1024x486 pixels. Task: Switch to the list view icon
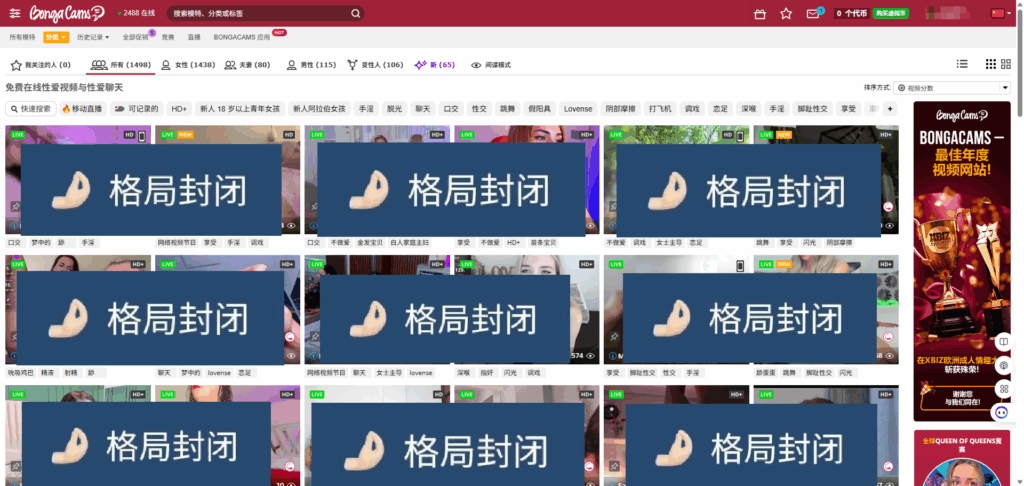(x=962, y=64)
